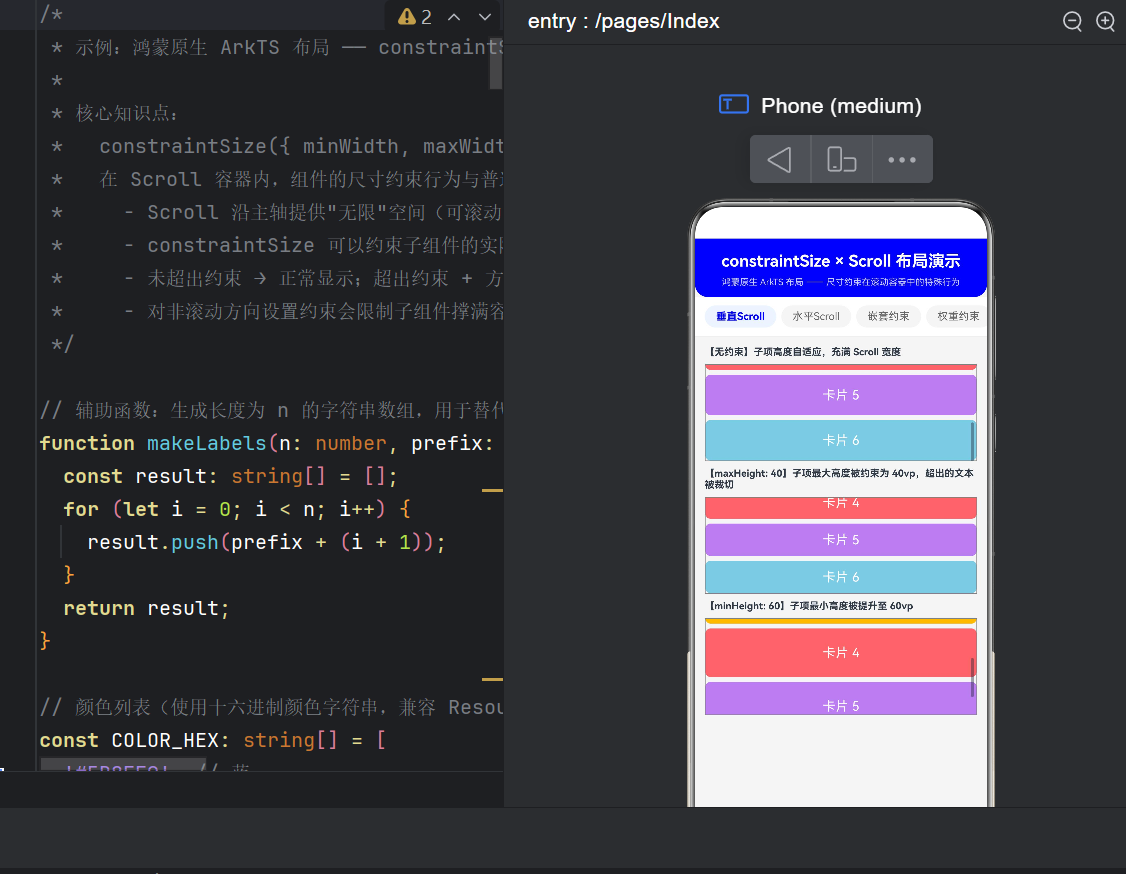The image size is (1126, 874).
Task: Click red 卡片 4 in the maxHeight list
Action: coord(840,507)
